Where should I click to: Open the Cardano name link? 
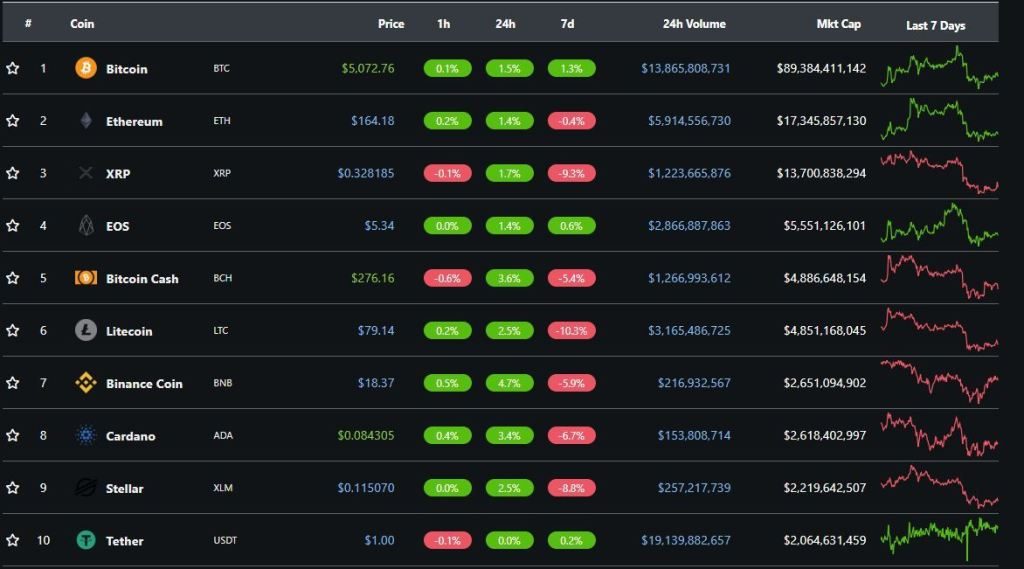131,436
